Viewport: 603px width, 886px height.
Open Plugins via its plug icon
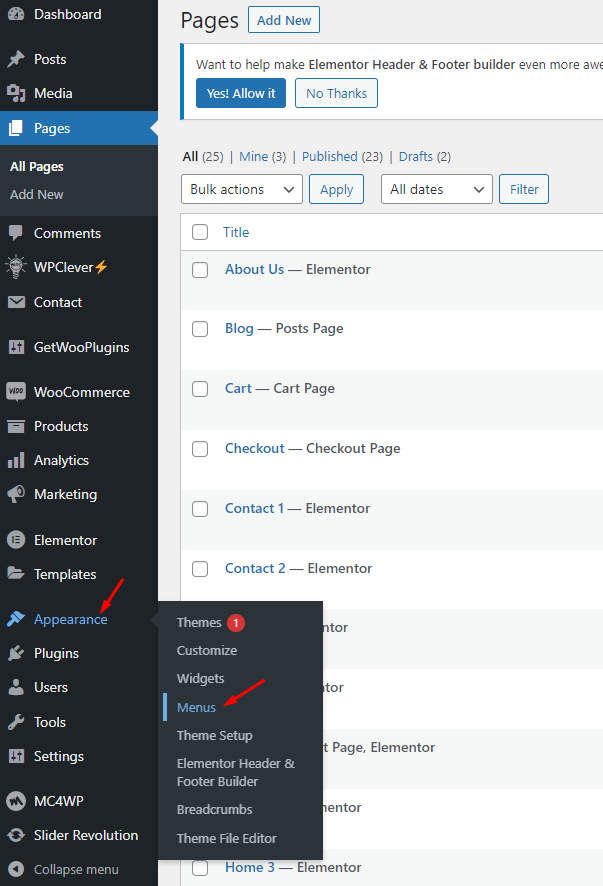click(16, 653)
